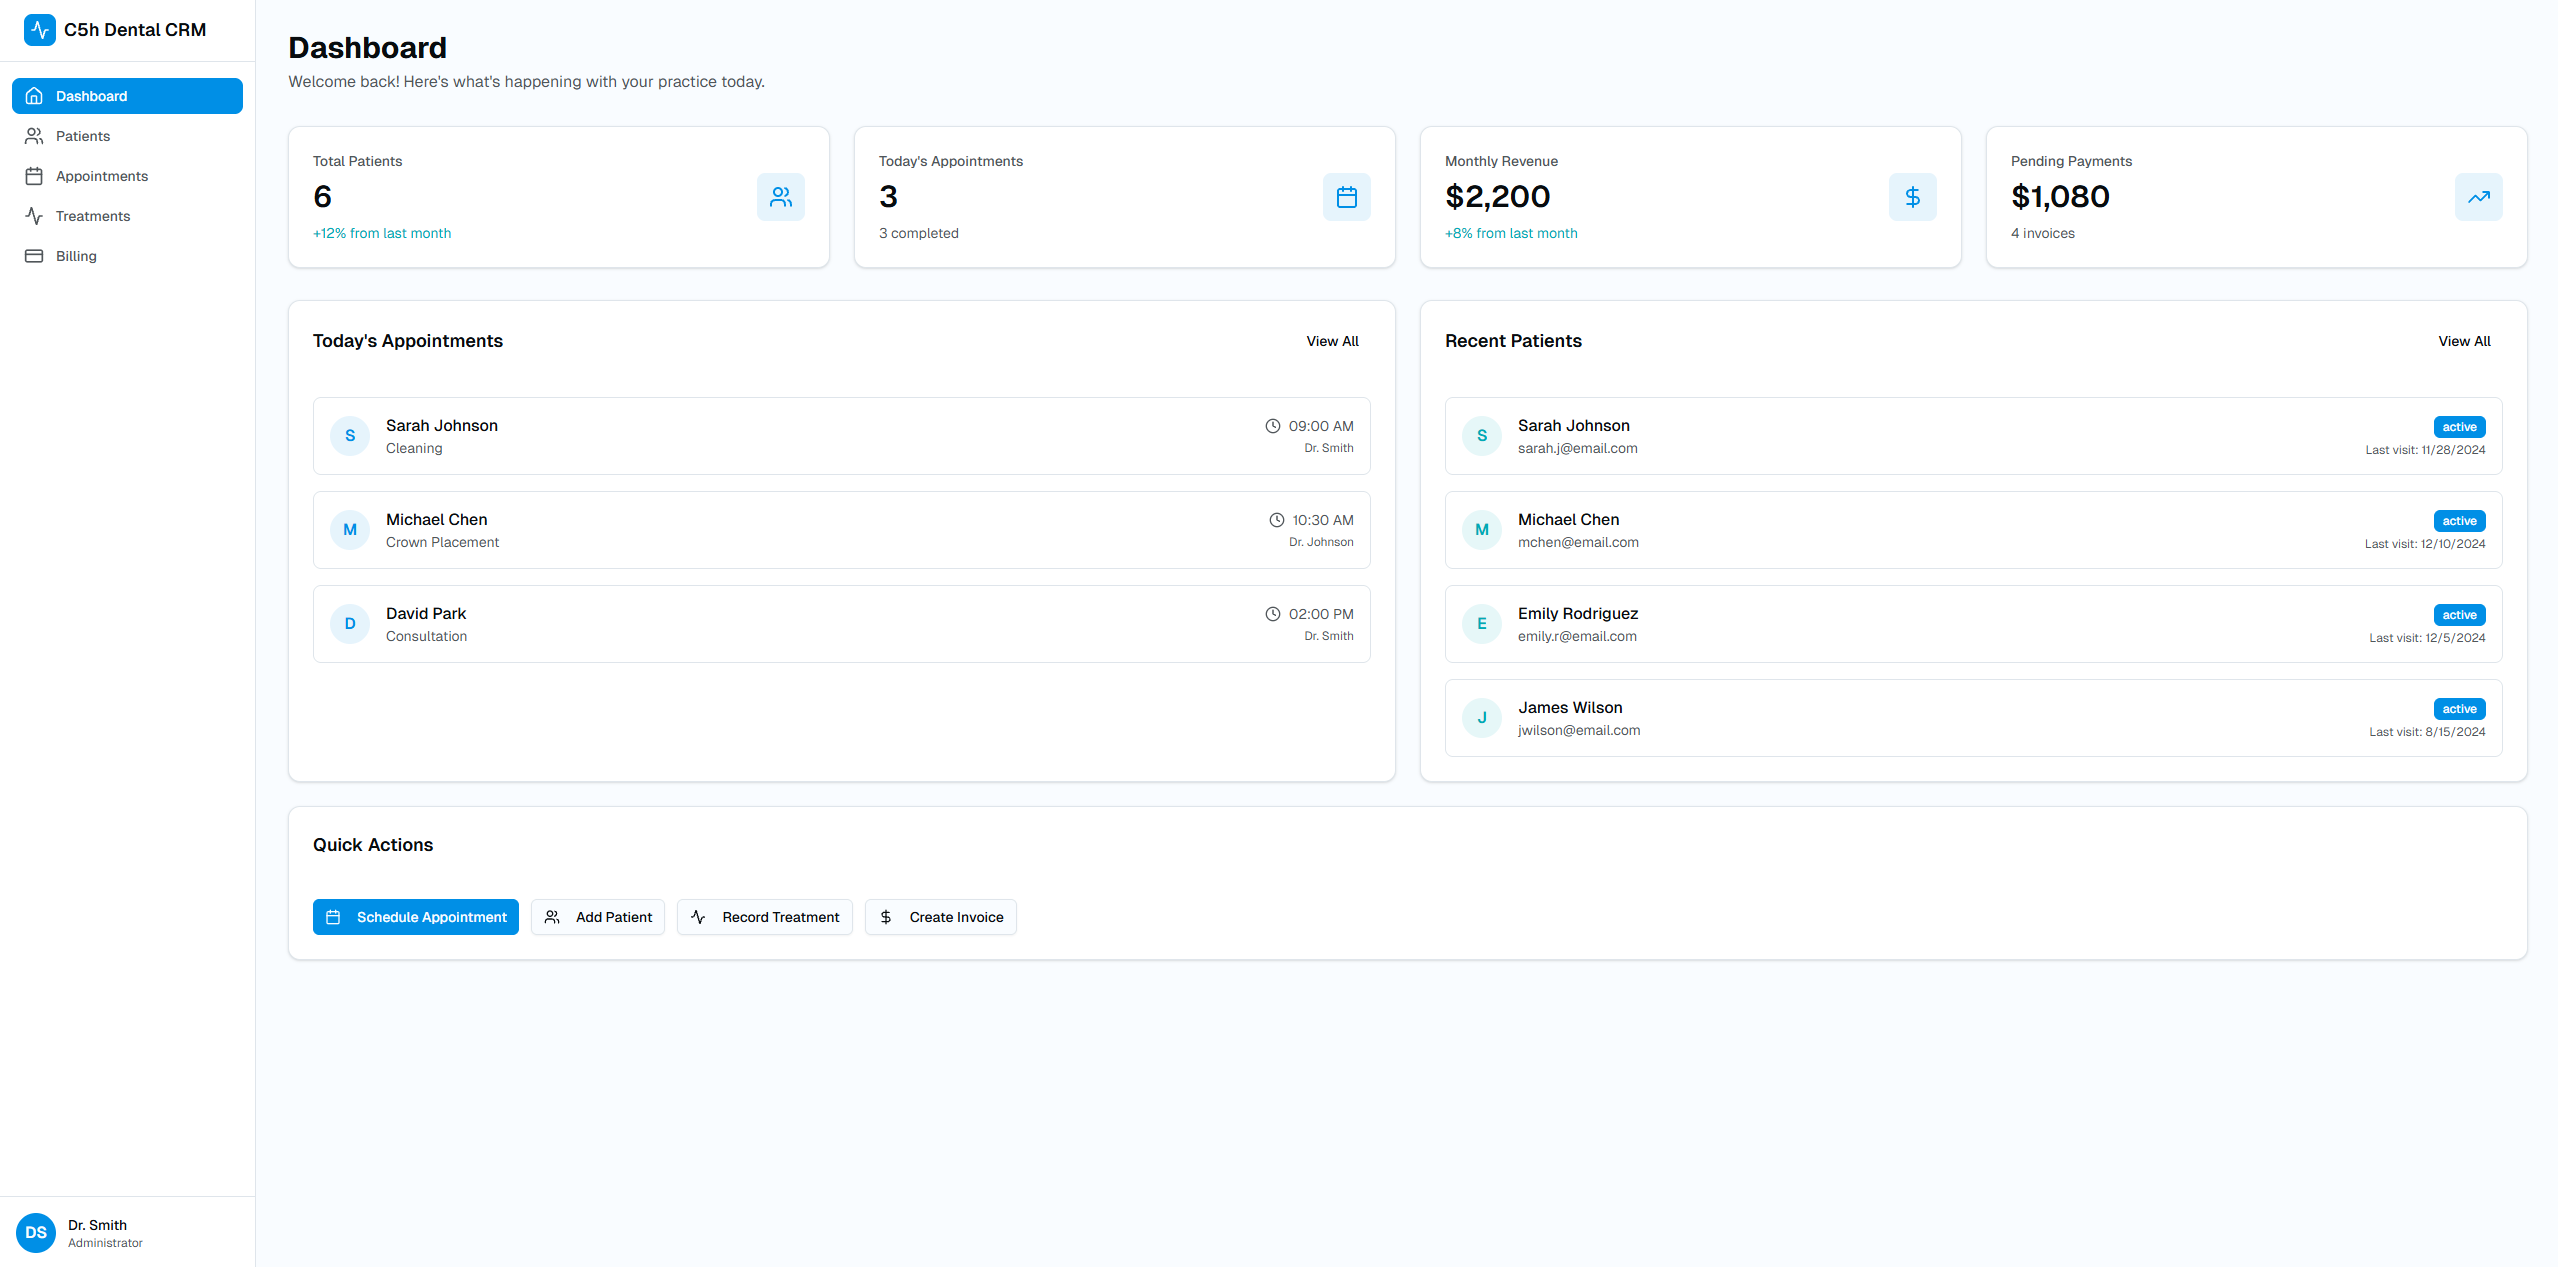
Task: Click the Total Patients people icon
Action: tap(780, 197)
